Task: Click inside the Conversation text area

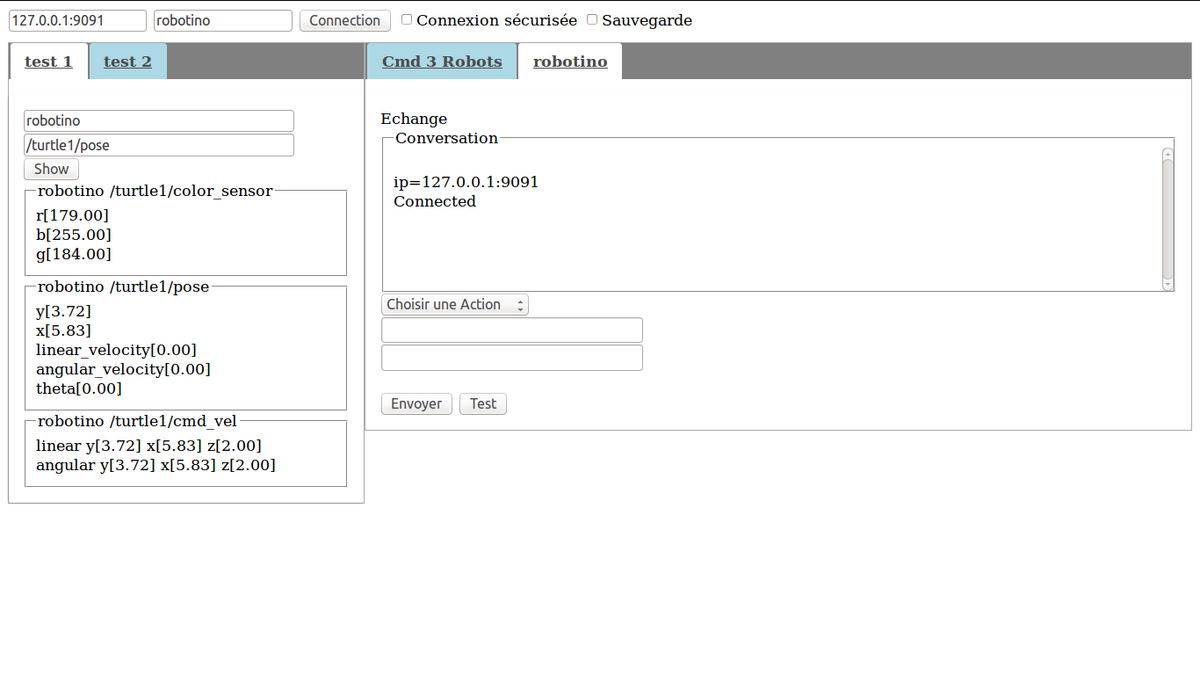Action: point(770,240)
